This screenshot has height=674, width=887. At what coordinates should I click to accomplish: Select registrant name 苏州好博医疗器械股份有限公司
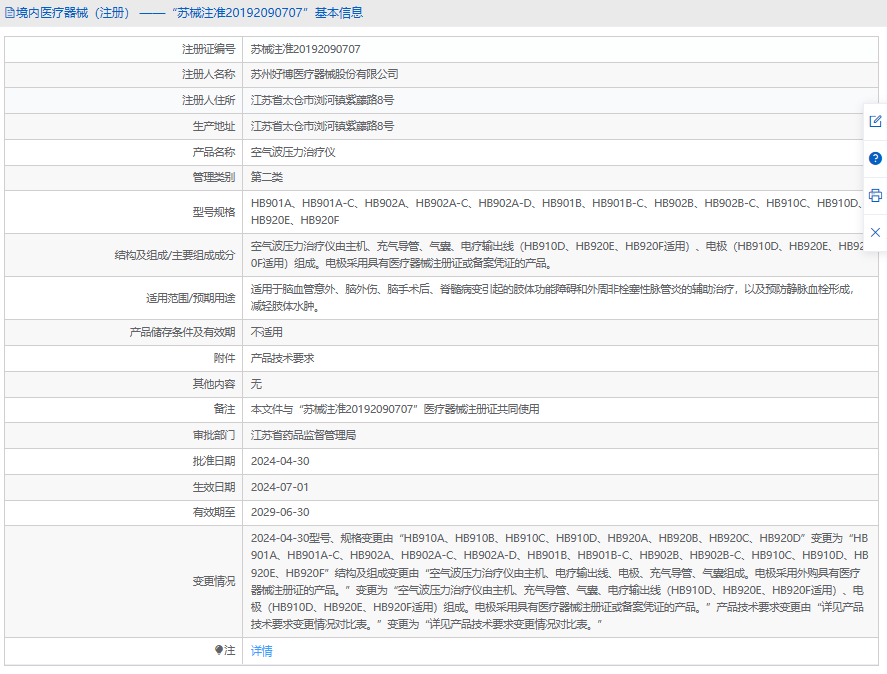coord(324,74)
